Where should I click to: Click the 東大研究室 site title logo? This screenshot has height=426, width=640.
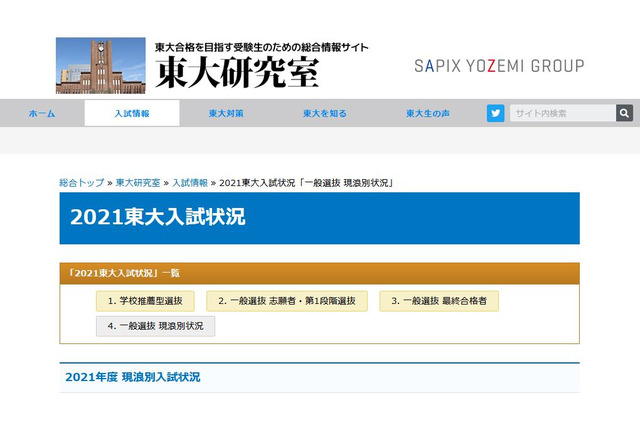tap(237, 73)
